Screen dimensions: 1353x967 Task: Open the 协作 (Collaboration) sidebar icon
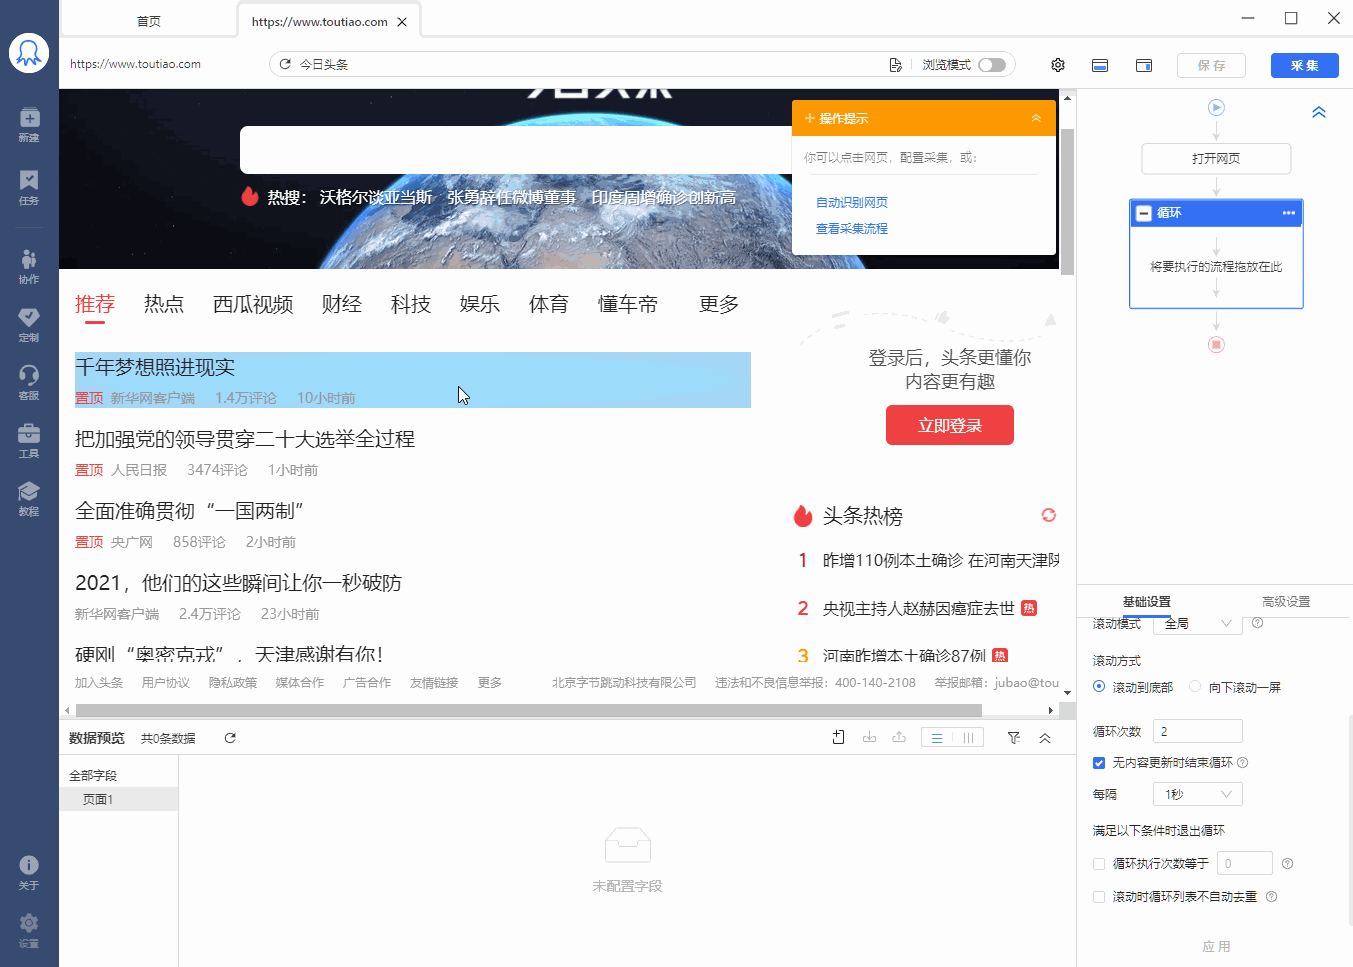[x=29, y=266]
